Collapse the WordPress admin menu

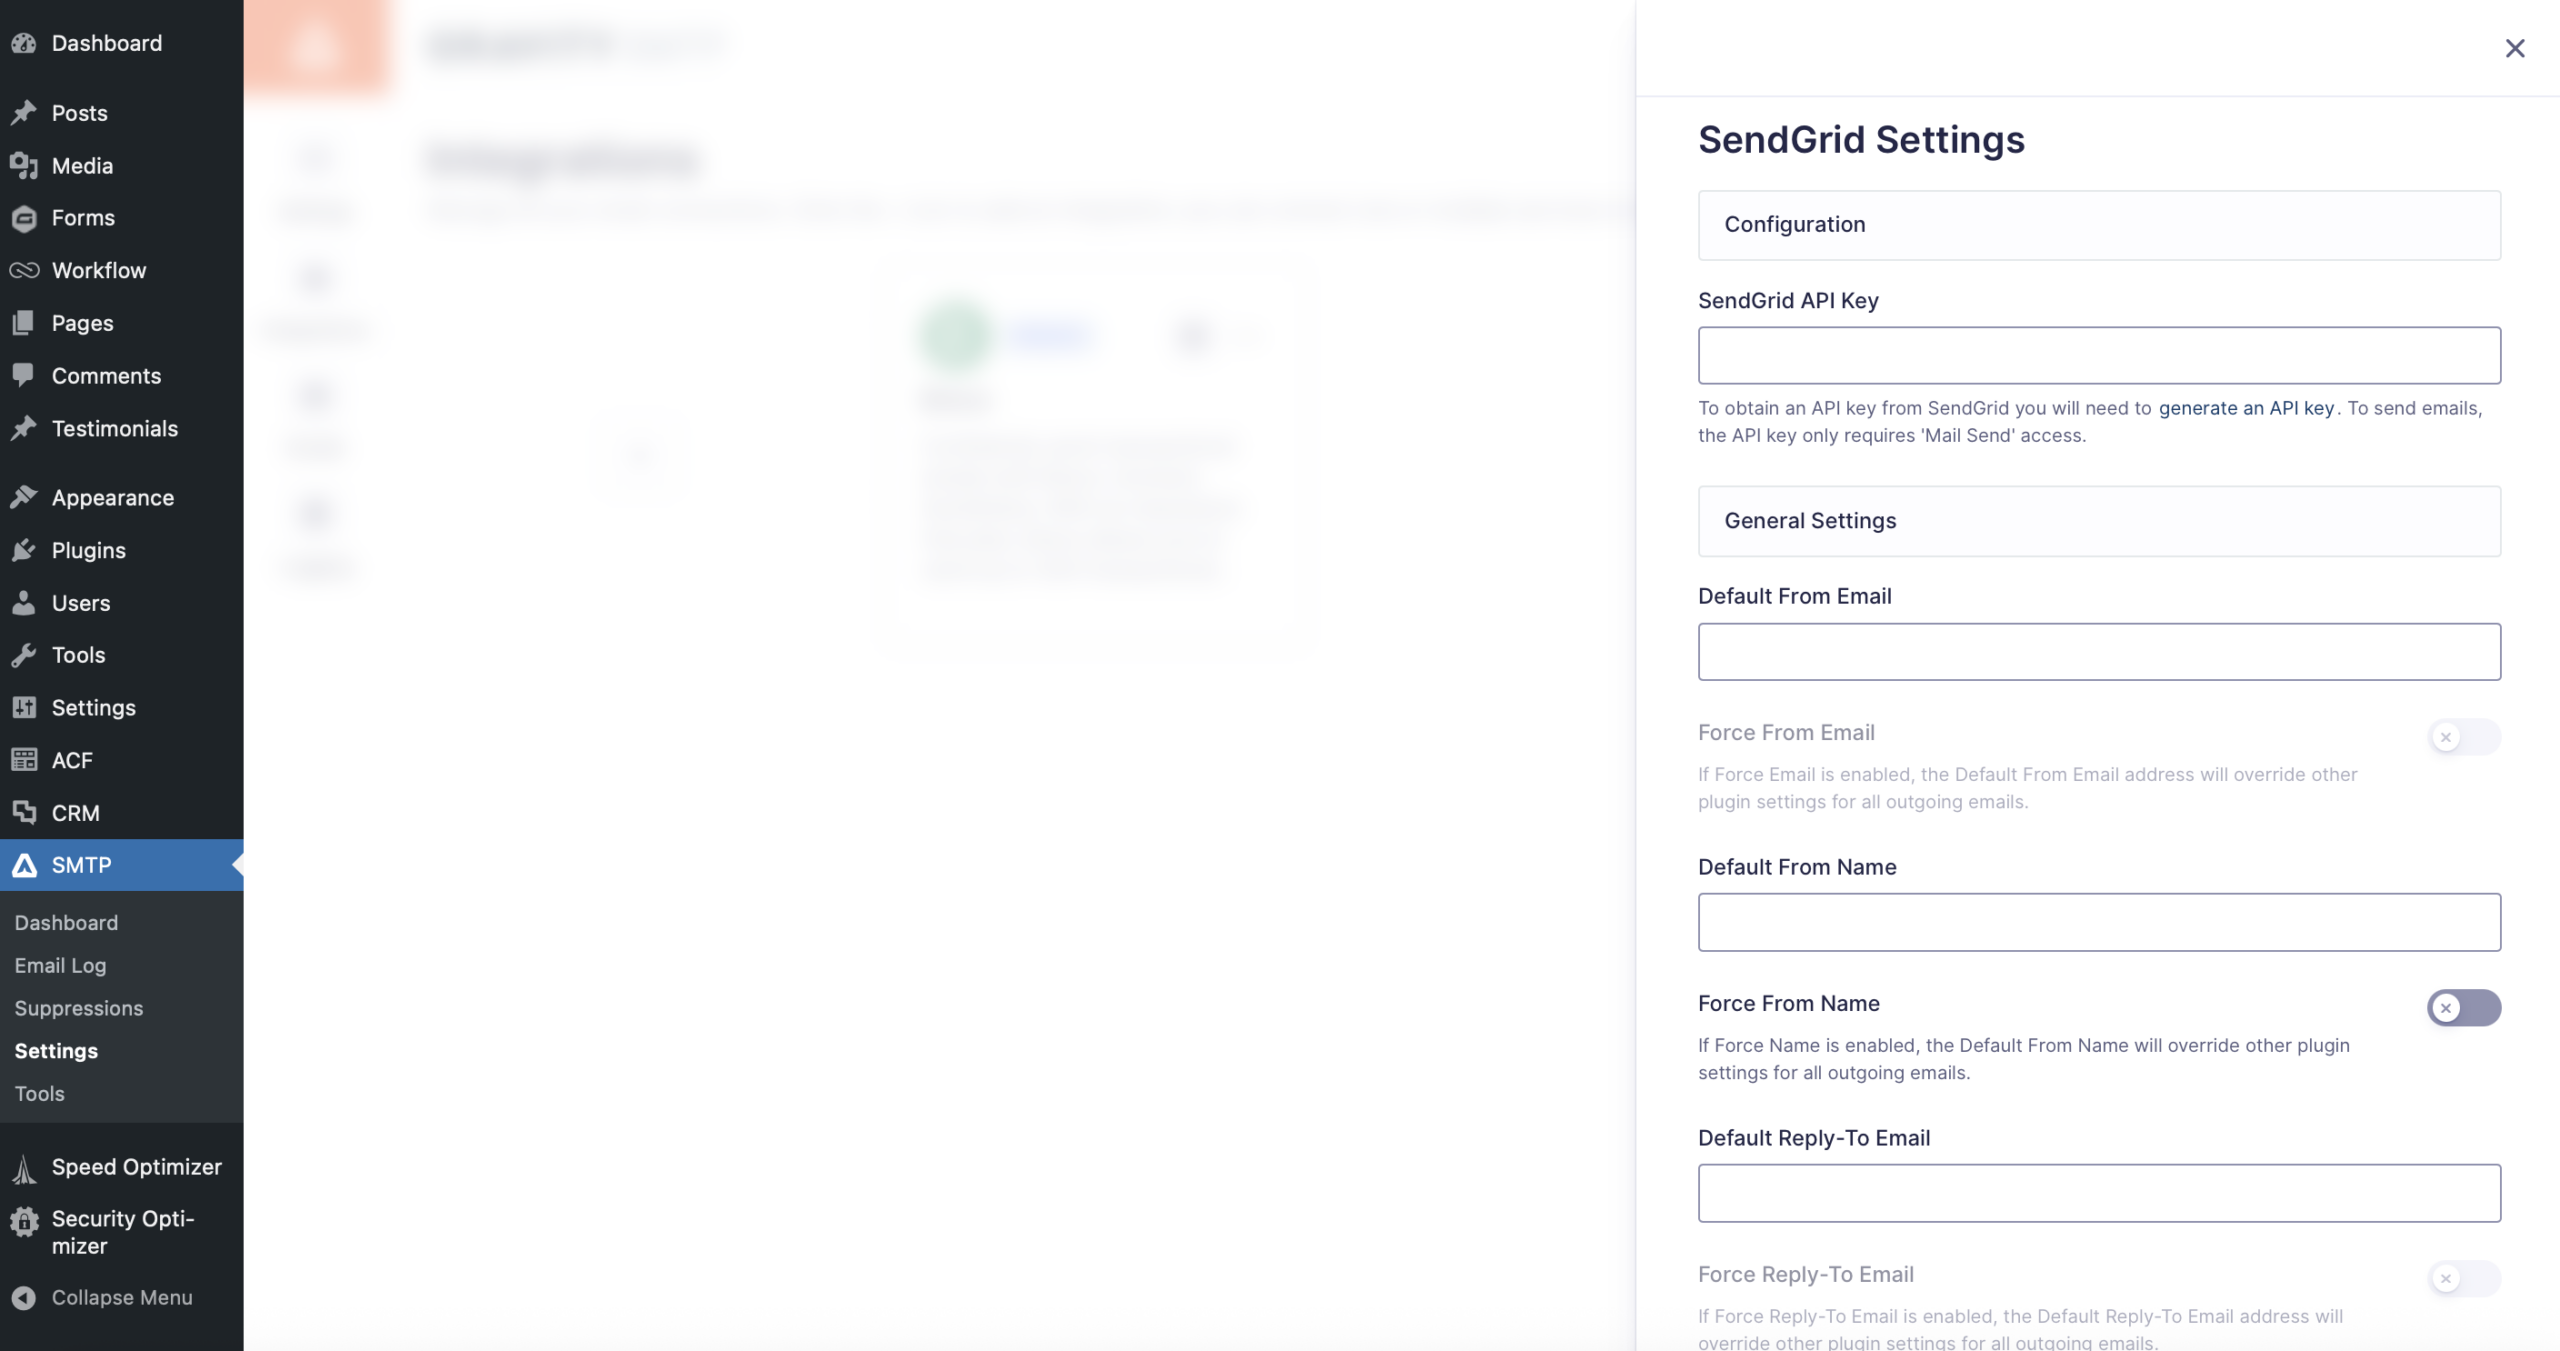tap(121, 1297)
